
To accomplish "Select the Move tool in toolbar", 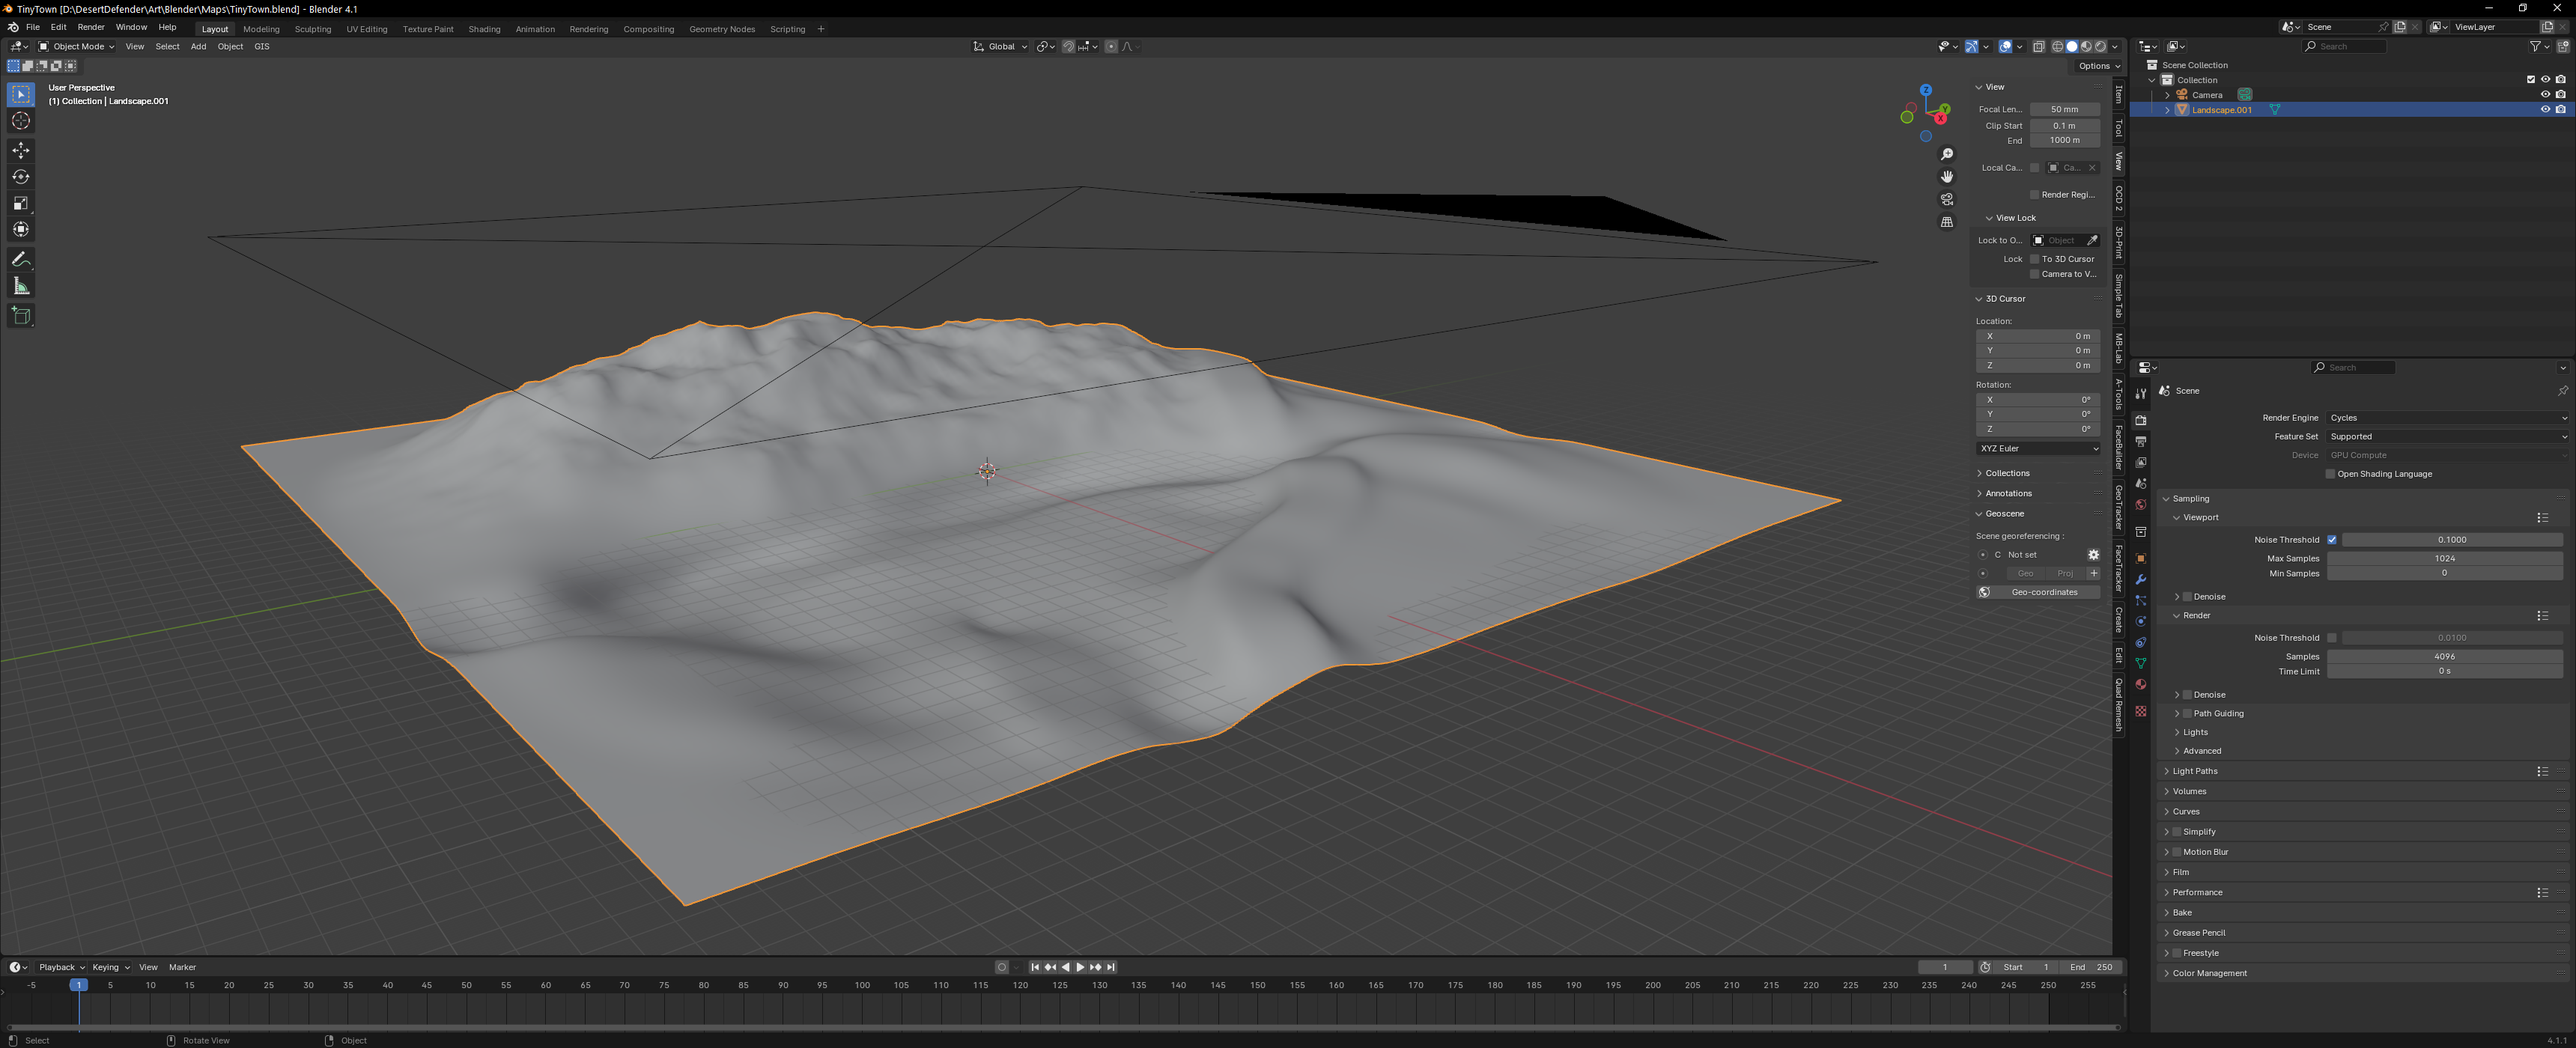I will (21, 150).
